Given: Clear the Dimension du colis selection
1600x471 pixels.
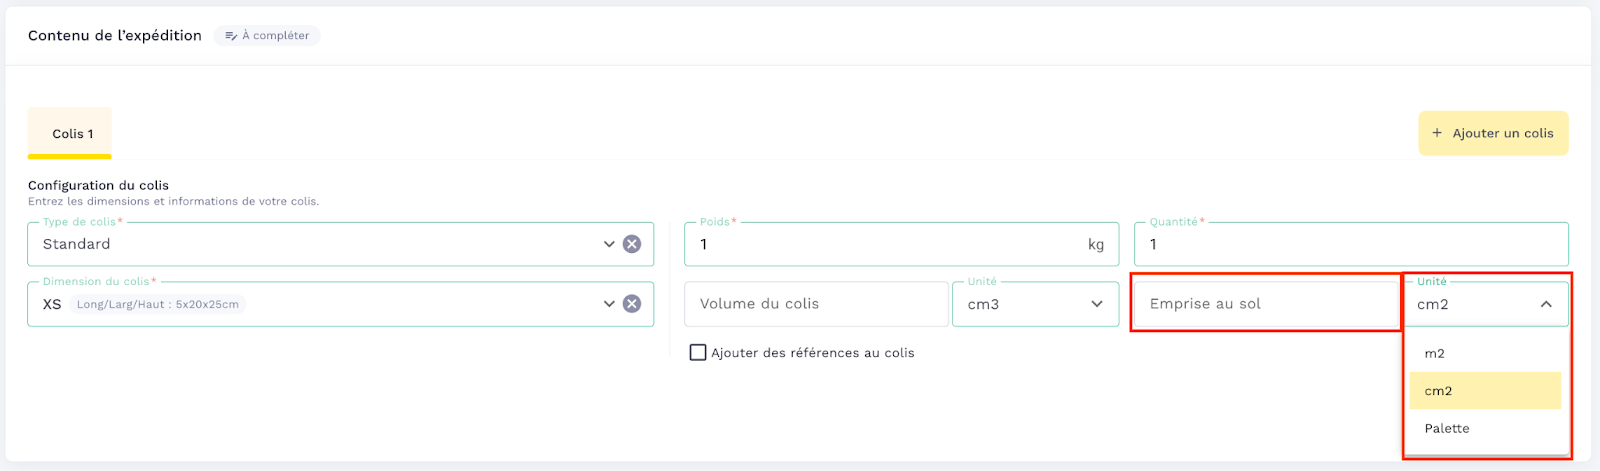Looking at the screenshot, I should (x=632, y=304).
